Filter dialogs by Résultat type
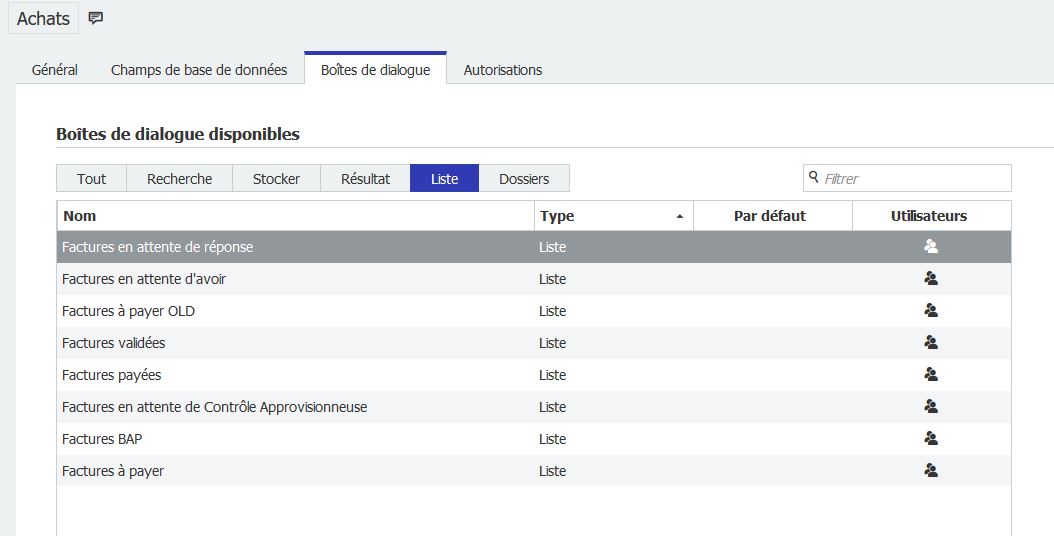Screen dimensions: 1054x536 (x=365, y=179)
